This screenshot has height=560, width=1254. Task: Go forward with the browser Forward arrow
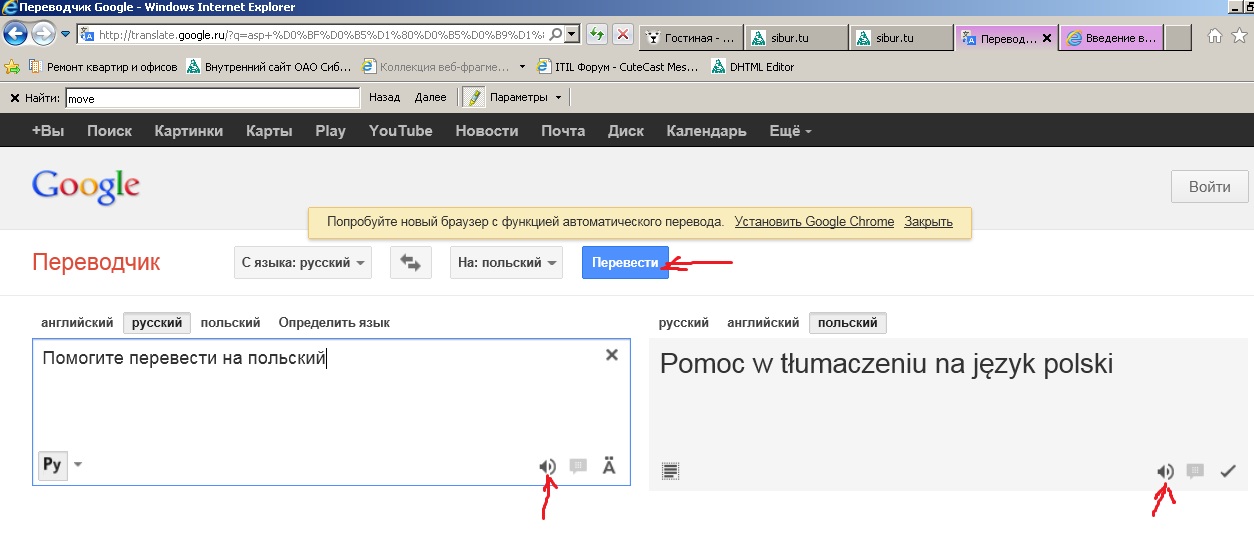point(43,35)
